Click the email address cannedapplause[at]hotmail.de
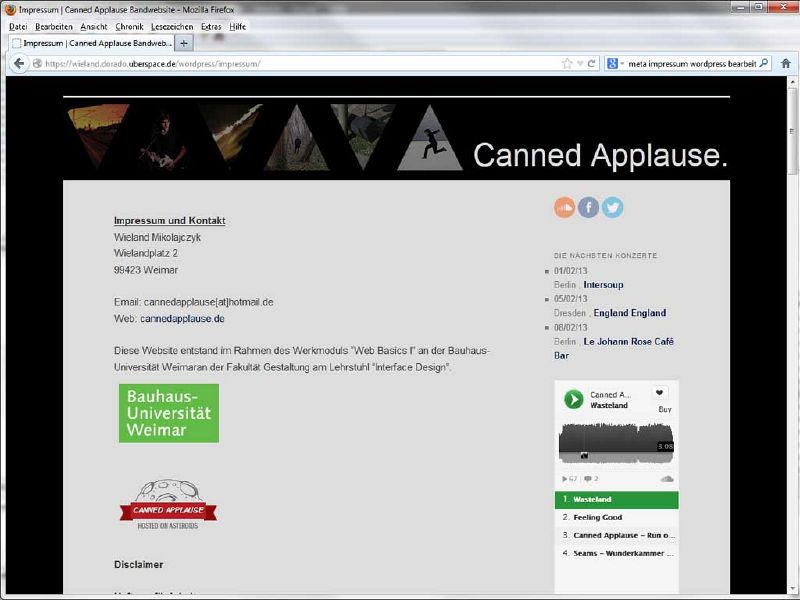Viewport: 800px width, 600px height. pos(209,302)
